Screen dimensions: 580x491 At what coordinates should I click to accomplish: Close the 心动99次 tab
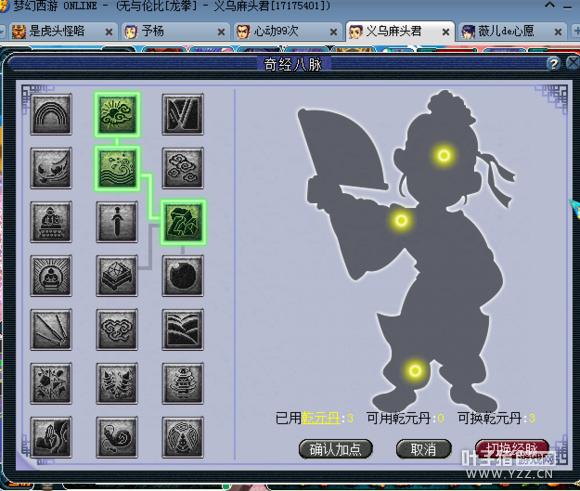[333, 32]
